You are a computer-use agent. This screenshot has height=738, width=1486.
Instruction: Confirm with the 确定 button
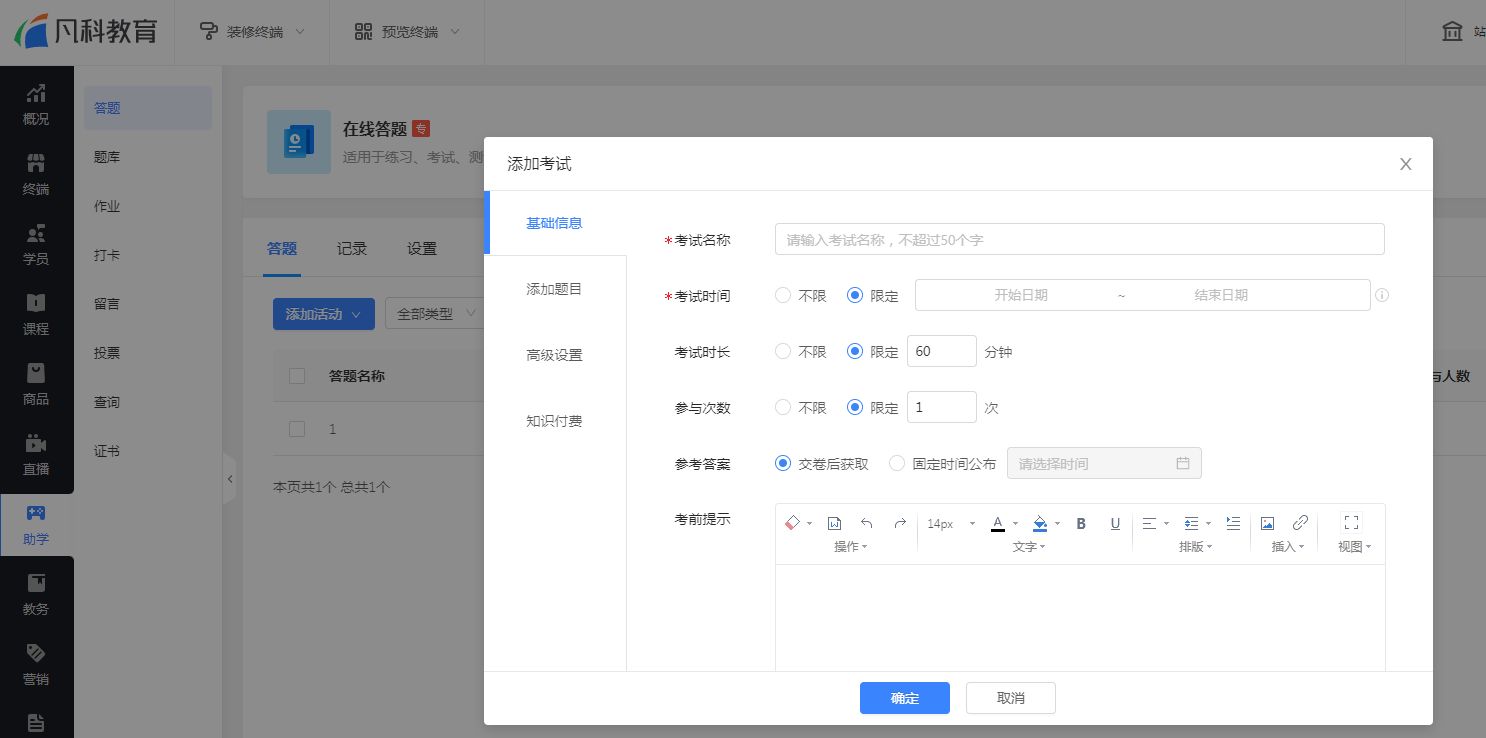pos(905,698)
